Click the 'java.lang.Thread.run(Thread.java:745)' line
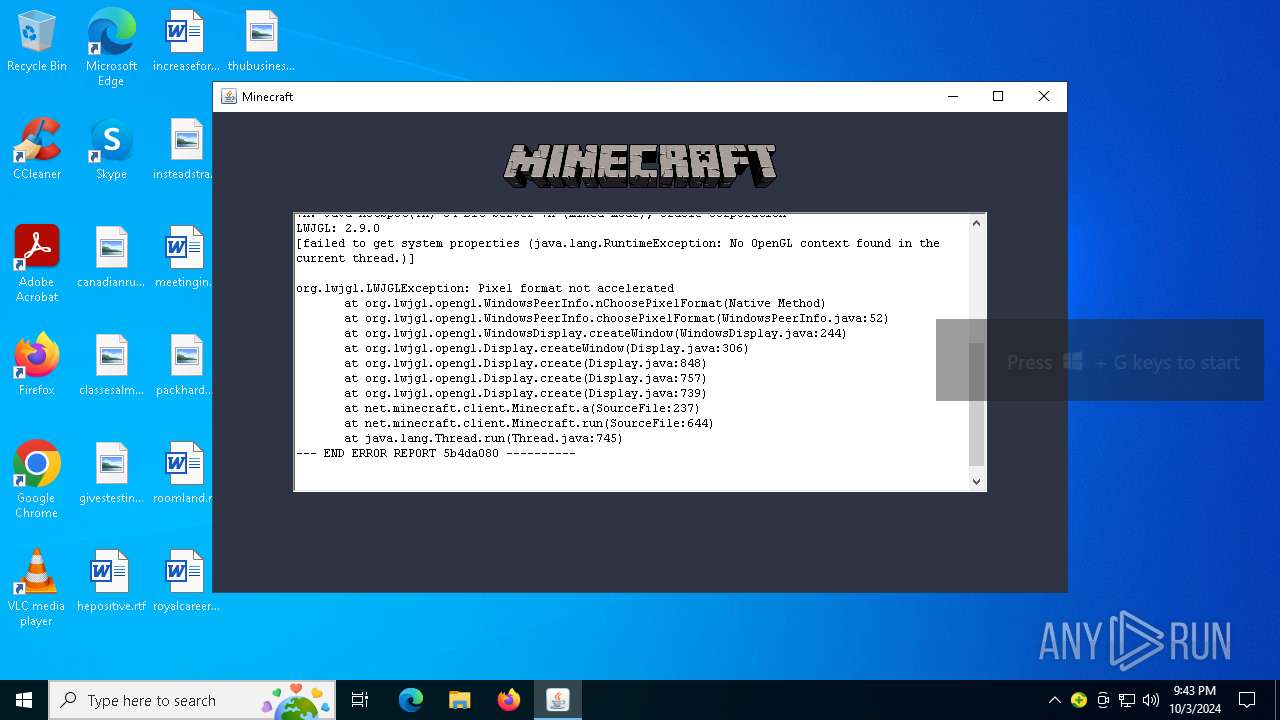Image resolution: width=1280 pixels, height=720 pixels. click(484, 438)
